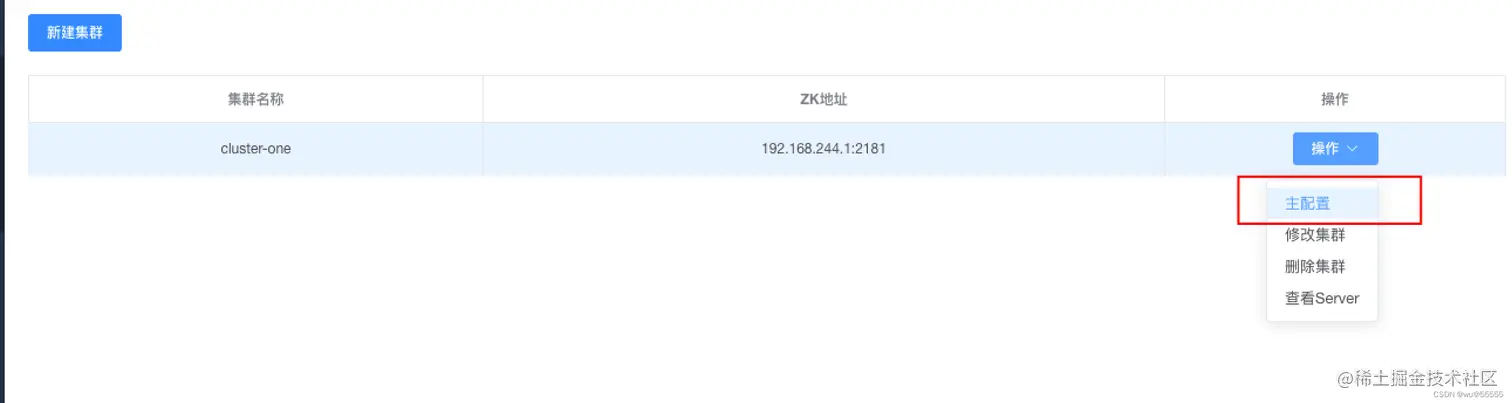
Task: Click the 192.168.244.1:2181 address cell
Action: pyautogui.click(x=824, y=149)
